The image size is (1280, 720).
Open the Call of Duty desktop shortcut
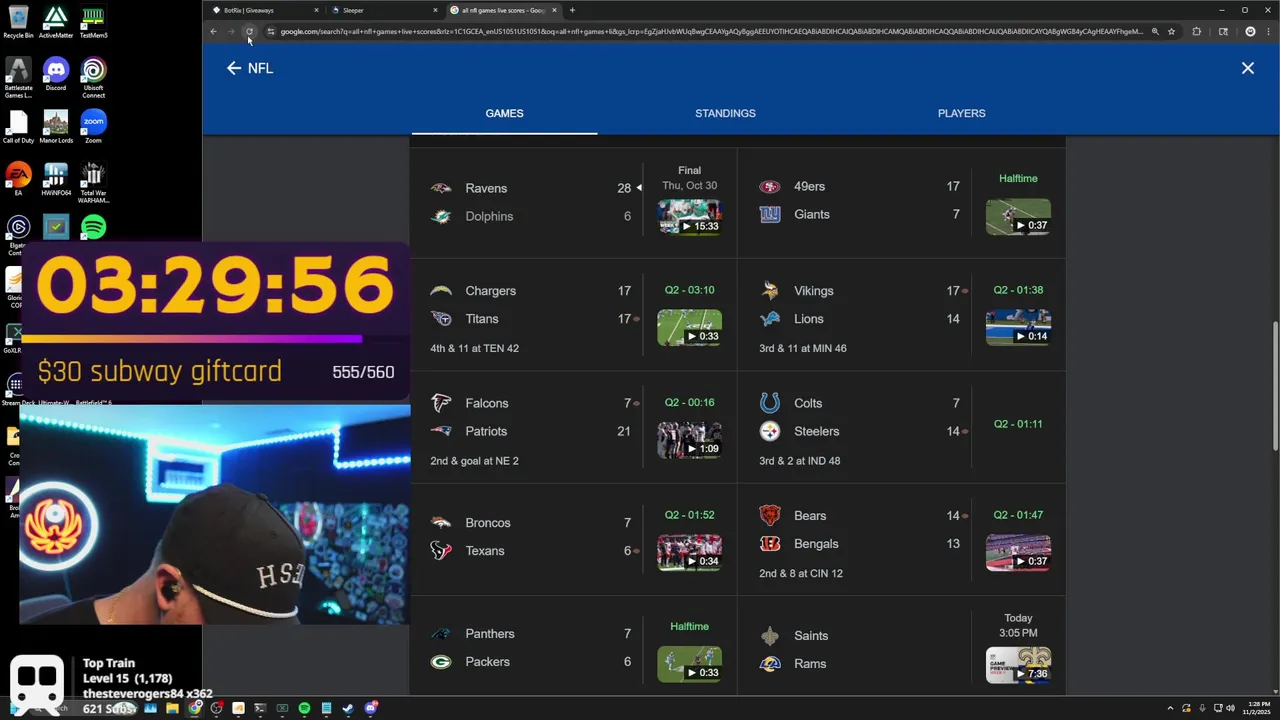[x=18, y=127]
